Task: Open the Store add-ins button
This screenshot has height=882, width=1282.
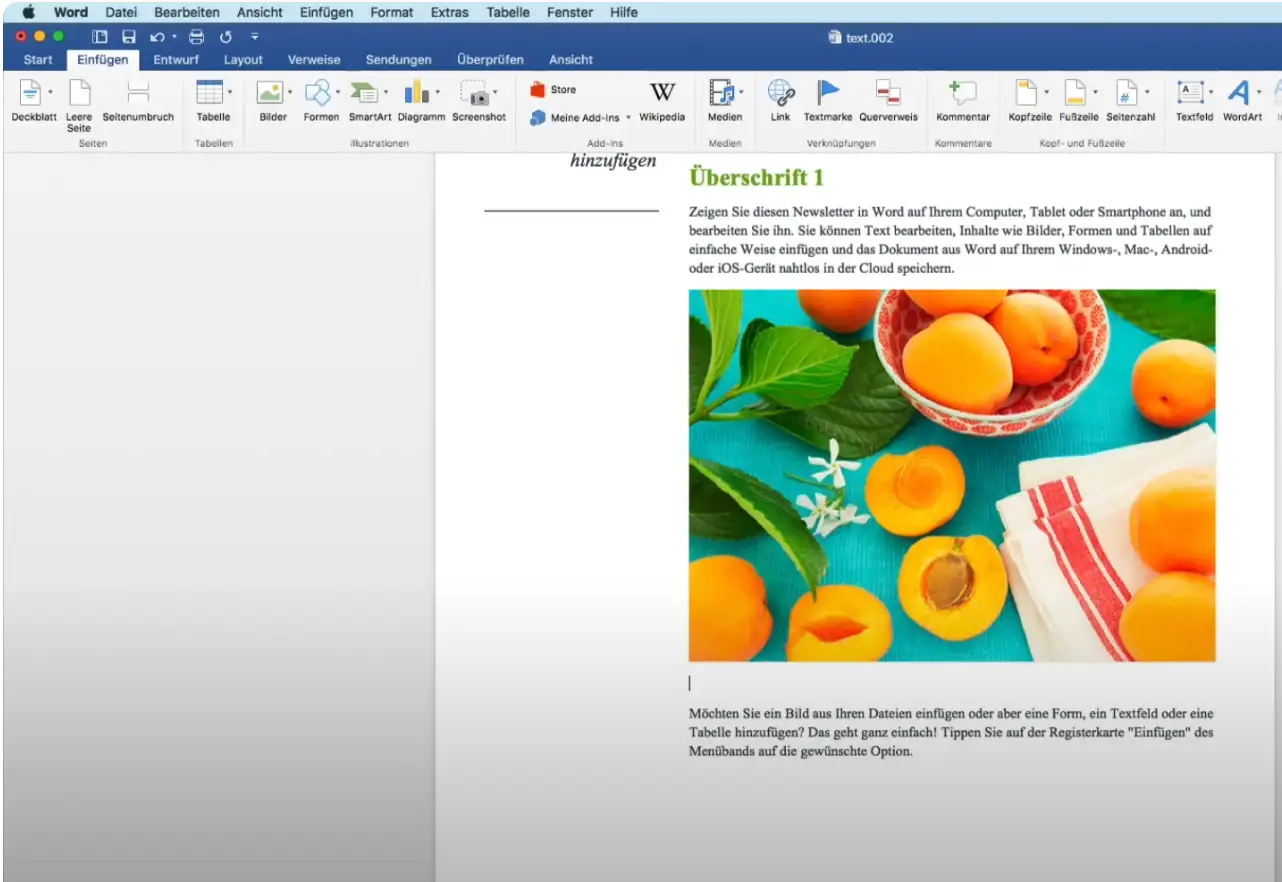Action: tap(553, 90)
